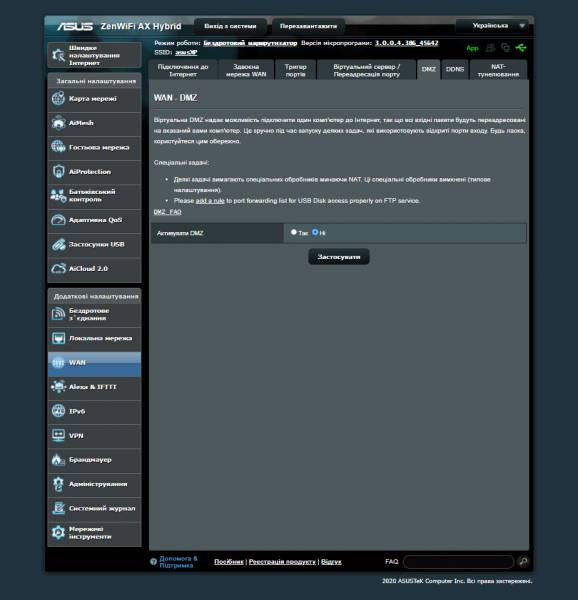
Task: Open the IPv6 sidebar icon
Action: tap(58, 411)
